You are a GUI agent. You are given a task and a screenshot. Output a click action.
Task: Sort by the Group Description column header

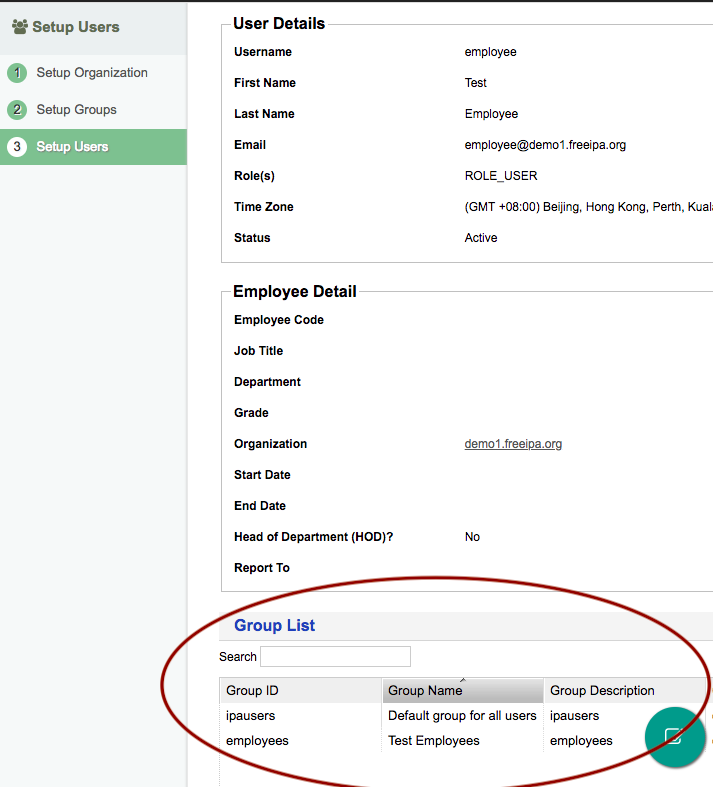tap(602, 691)
